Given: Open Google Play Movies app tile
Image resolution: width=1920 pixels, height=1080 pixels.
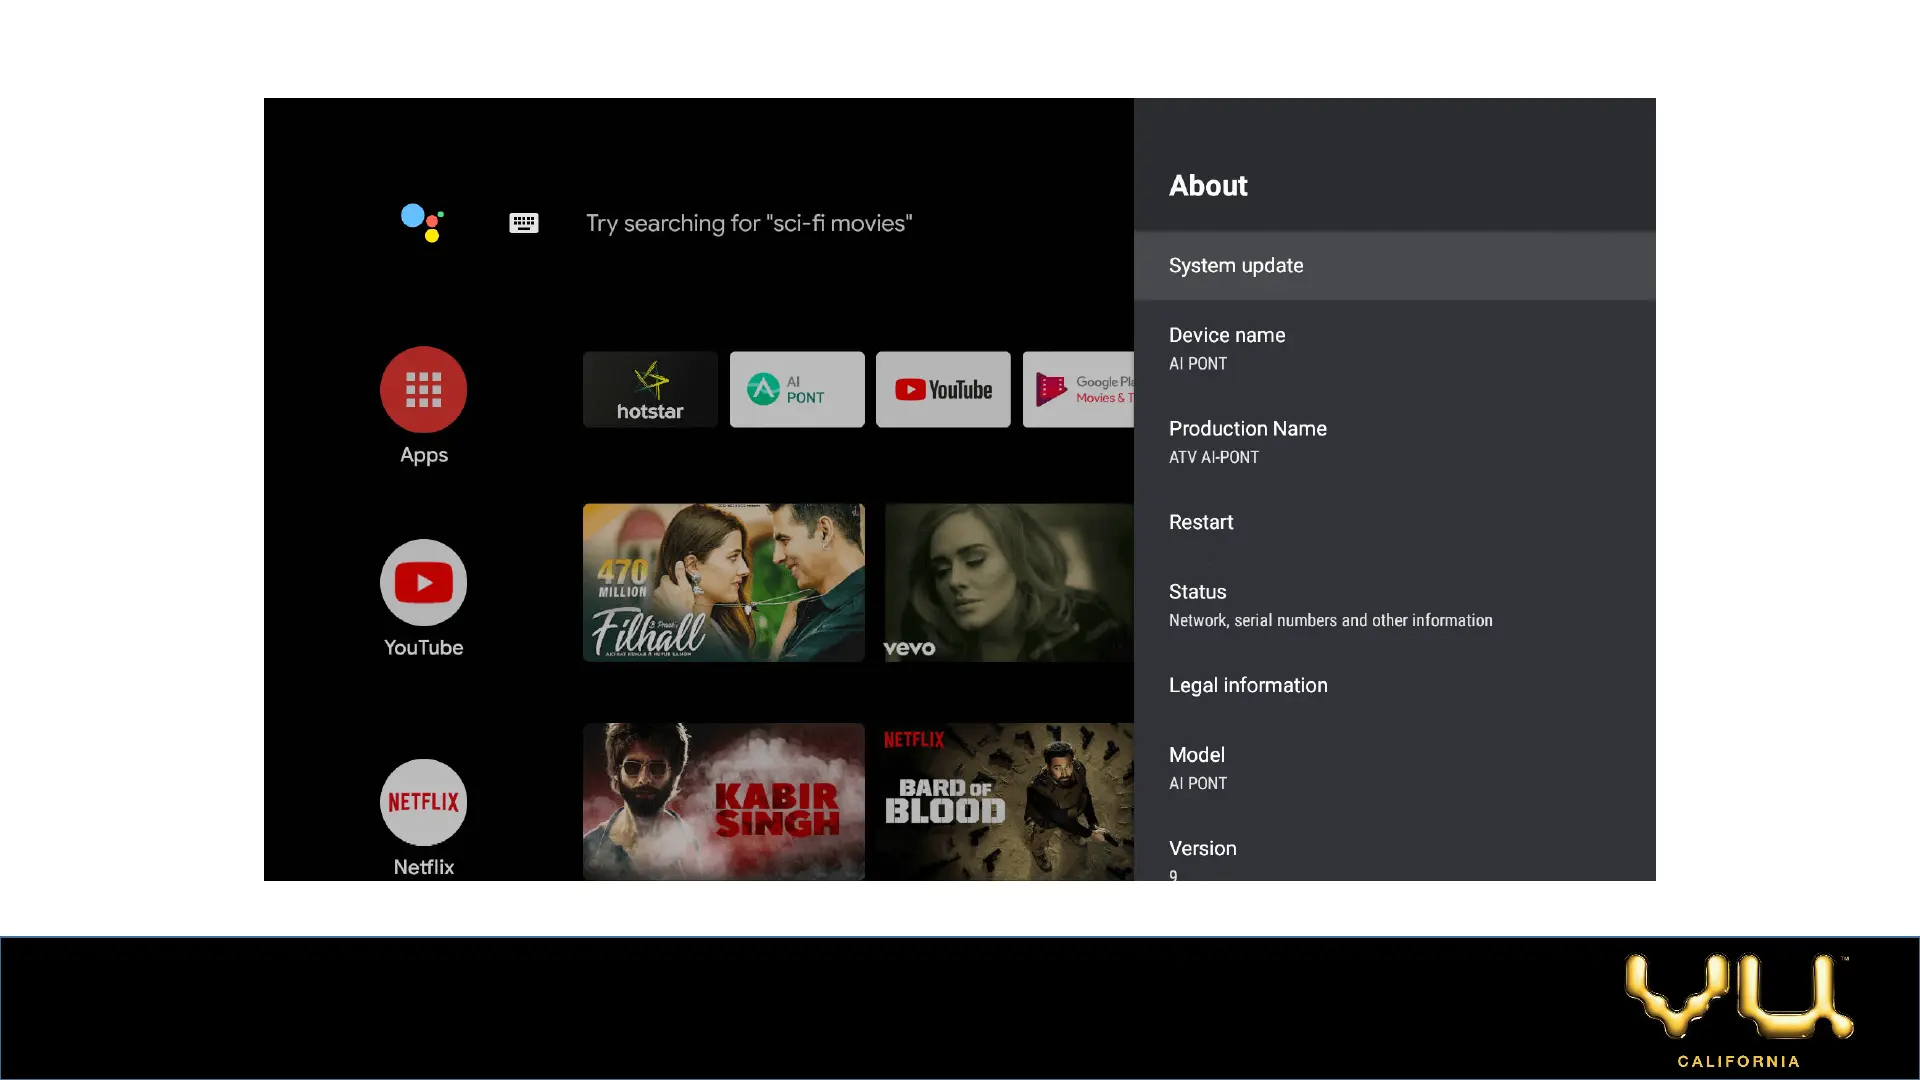Looking at the screenshot, I should tap(1078, 389).
